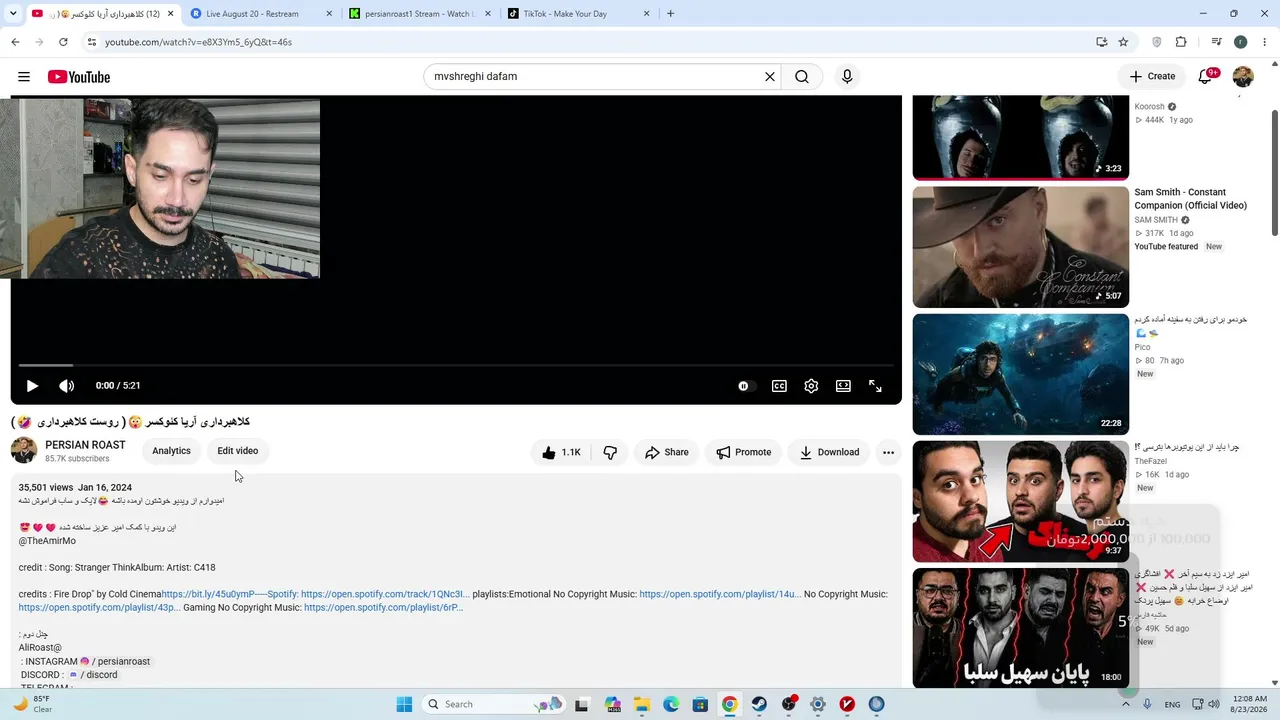
Task: Bookmark this page with the star
Action: tap(1123, 42)
